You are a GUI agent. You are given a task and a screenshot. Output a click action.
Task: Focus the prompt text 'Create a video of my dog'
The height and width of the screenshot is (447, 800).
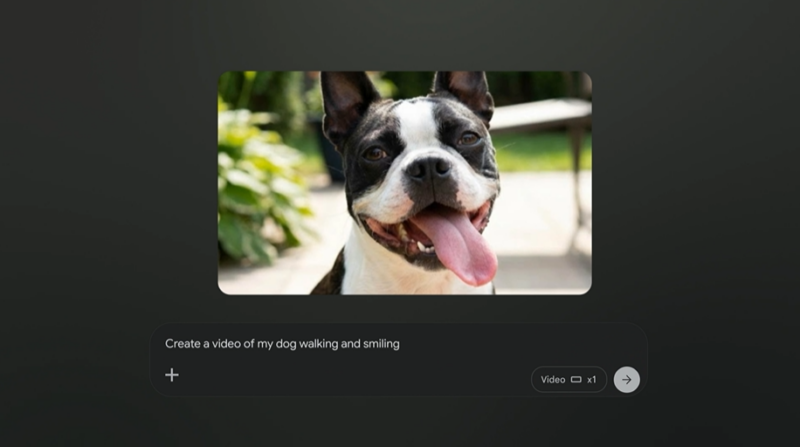point(231,344)
